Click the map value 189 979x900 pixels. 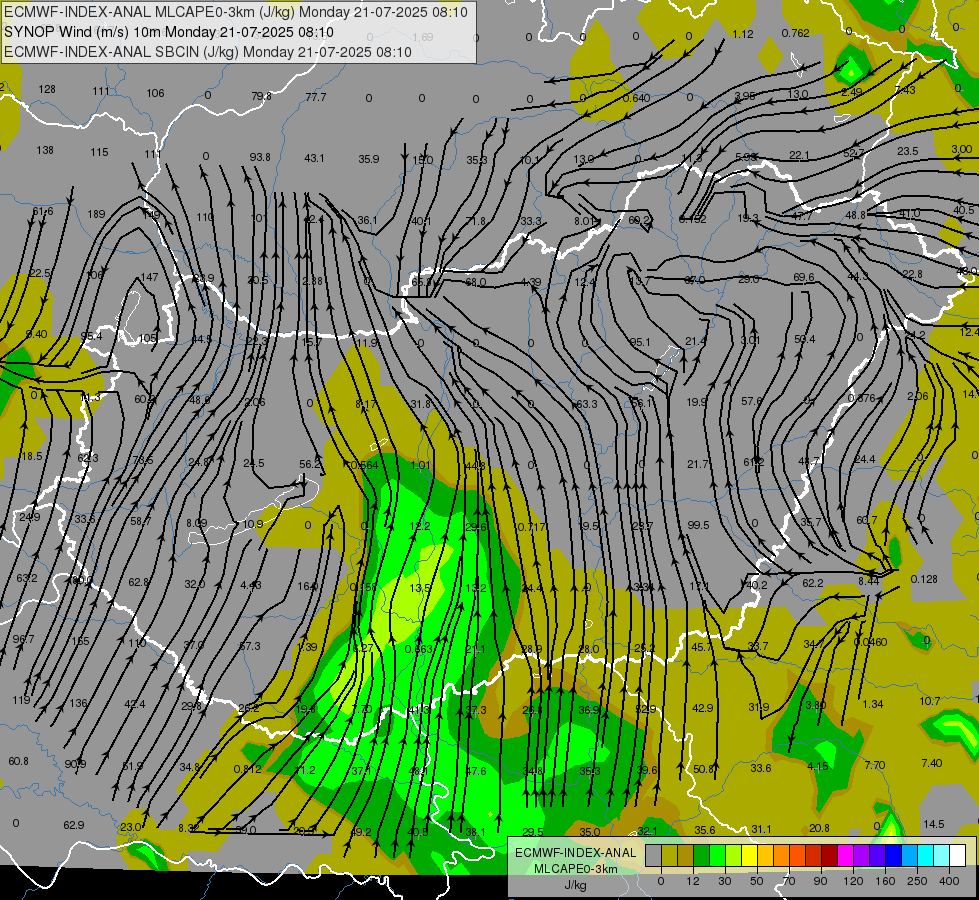[x=96, y=214]
